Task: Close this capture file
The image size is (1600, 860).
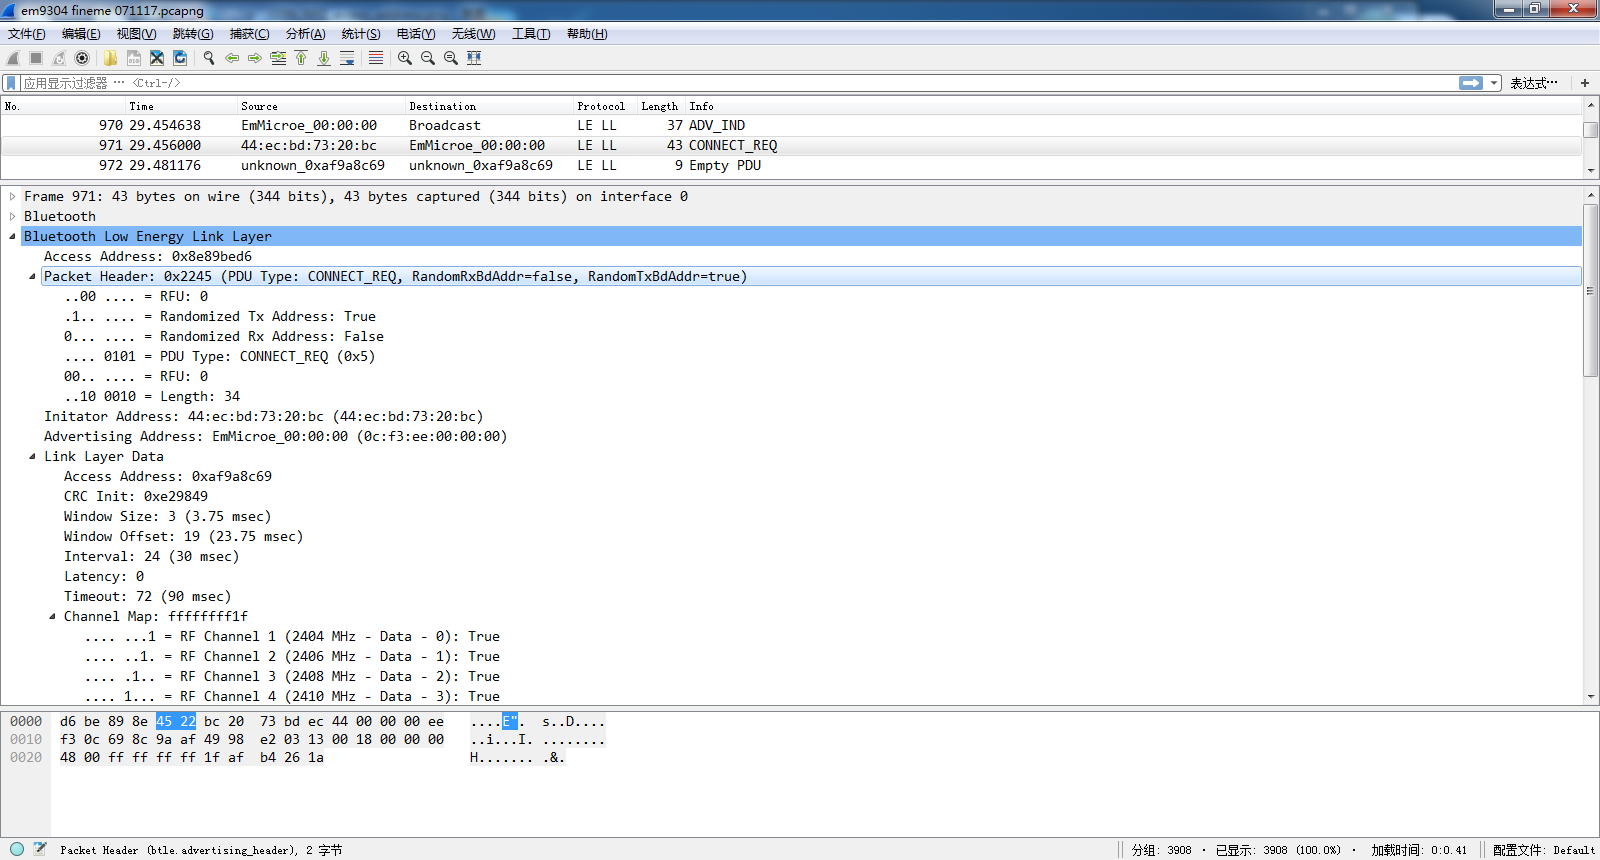Action: [157, 58]
